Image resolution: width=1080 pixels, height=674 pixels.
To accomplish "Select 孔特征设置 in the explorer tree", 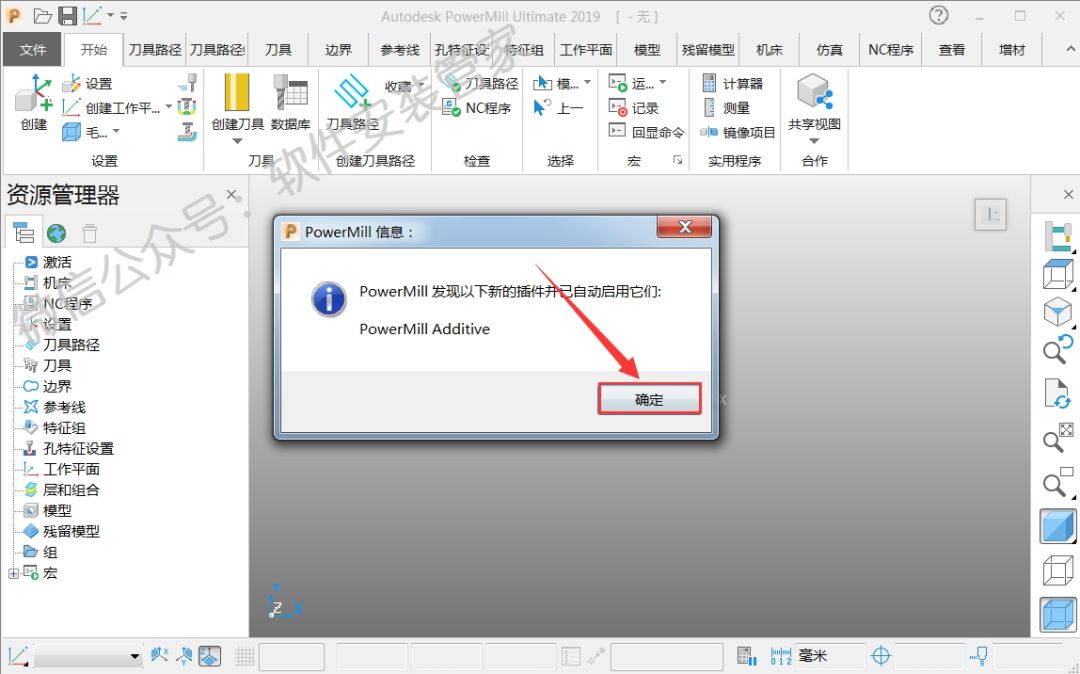I will (78, 448).
